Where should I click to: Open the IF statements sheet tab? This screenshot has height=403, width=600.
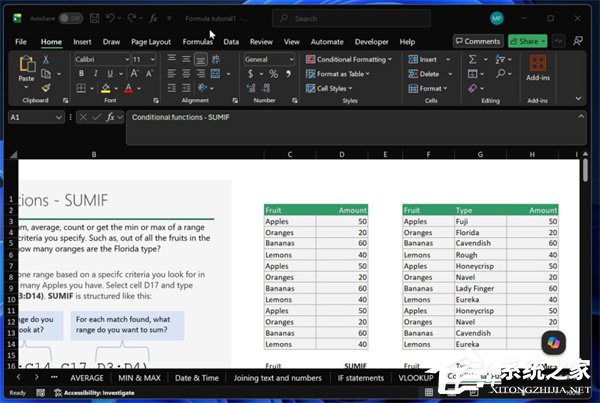click(360, 377)
